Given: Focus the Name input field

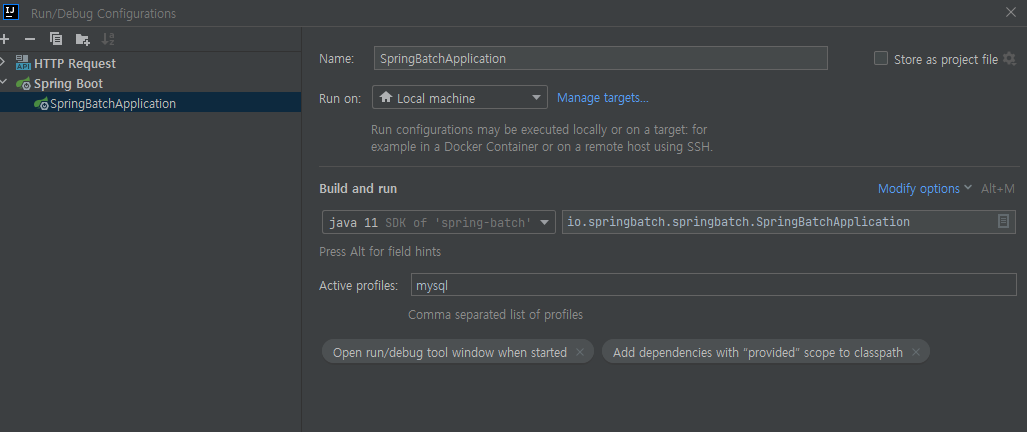Looking at the screenshot, I should (x=601, y=58).
